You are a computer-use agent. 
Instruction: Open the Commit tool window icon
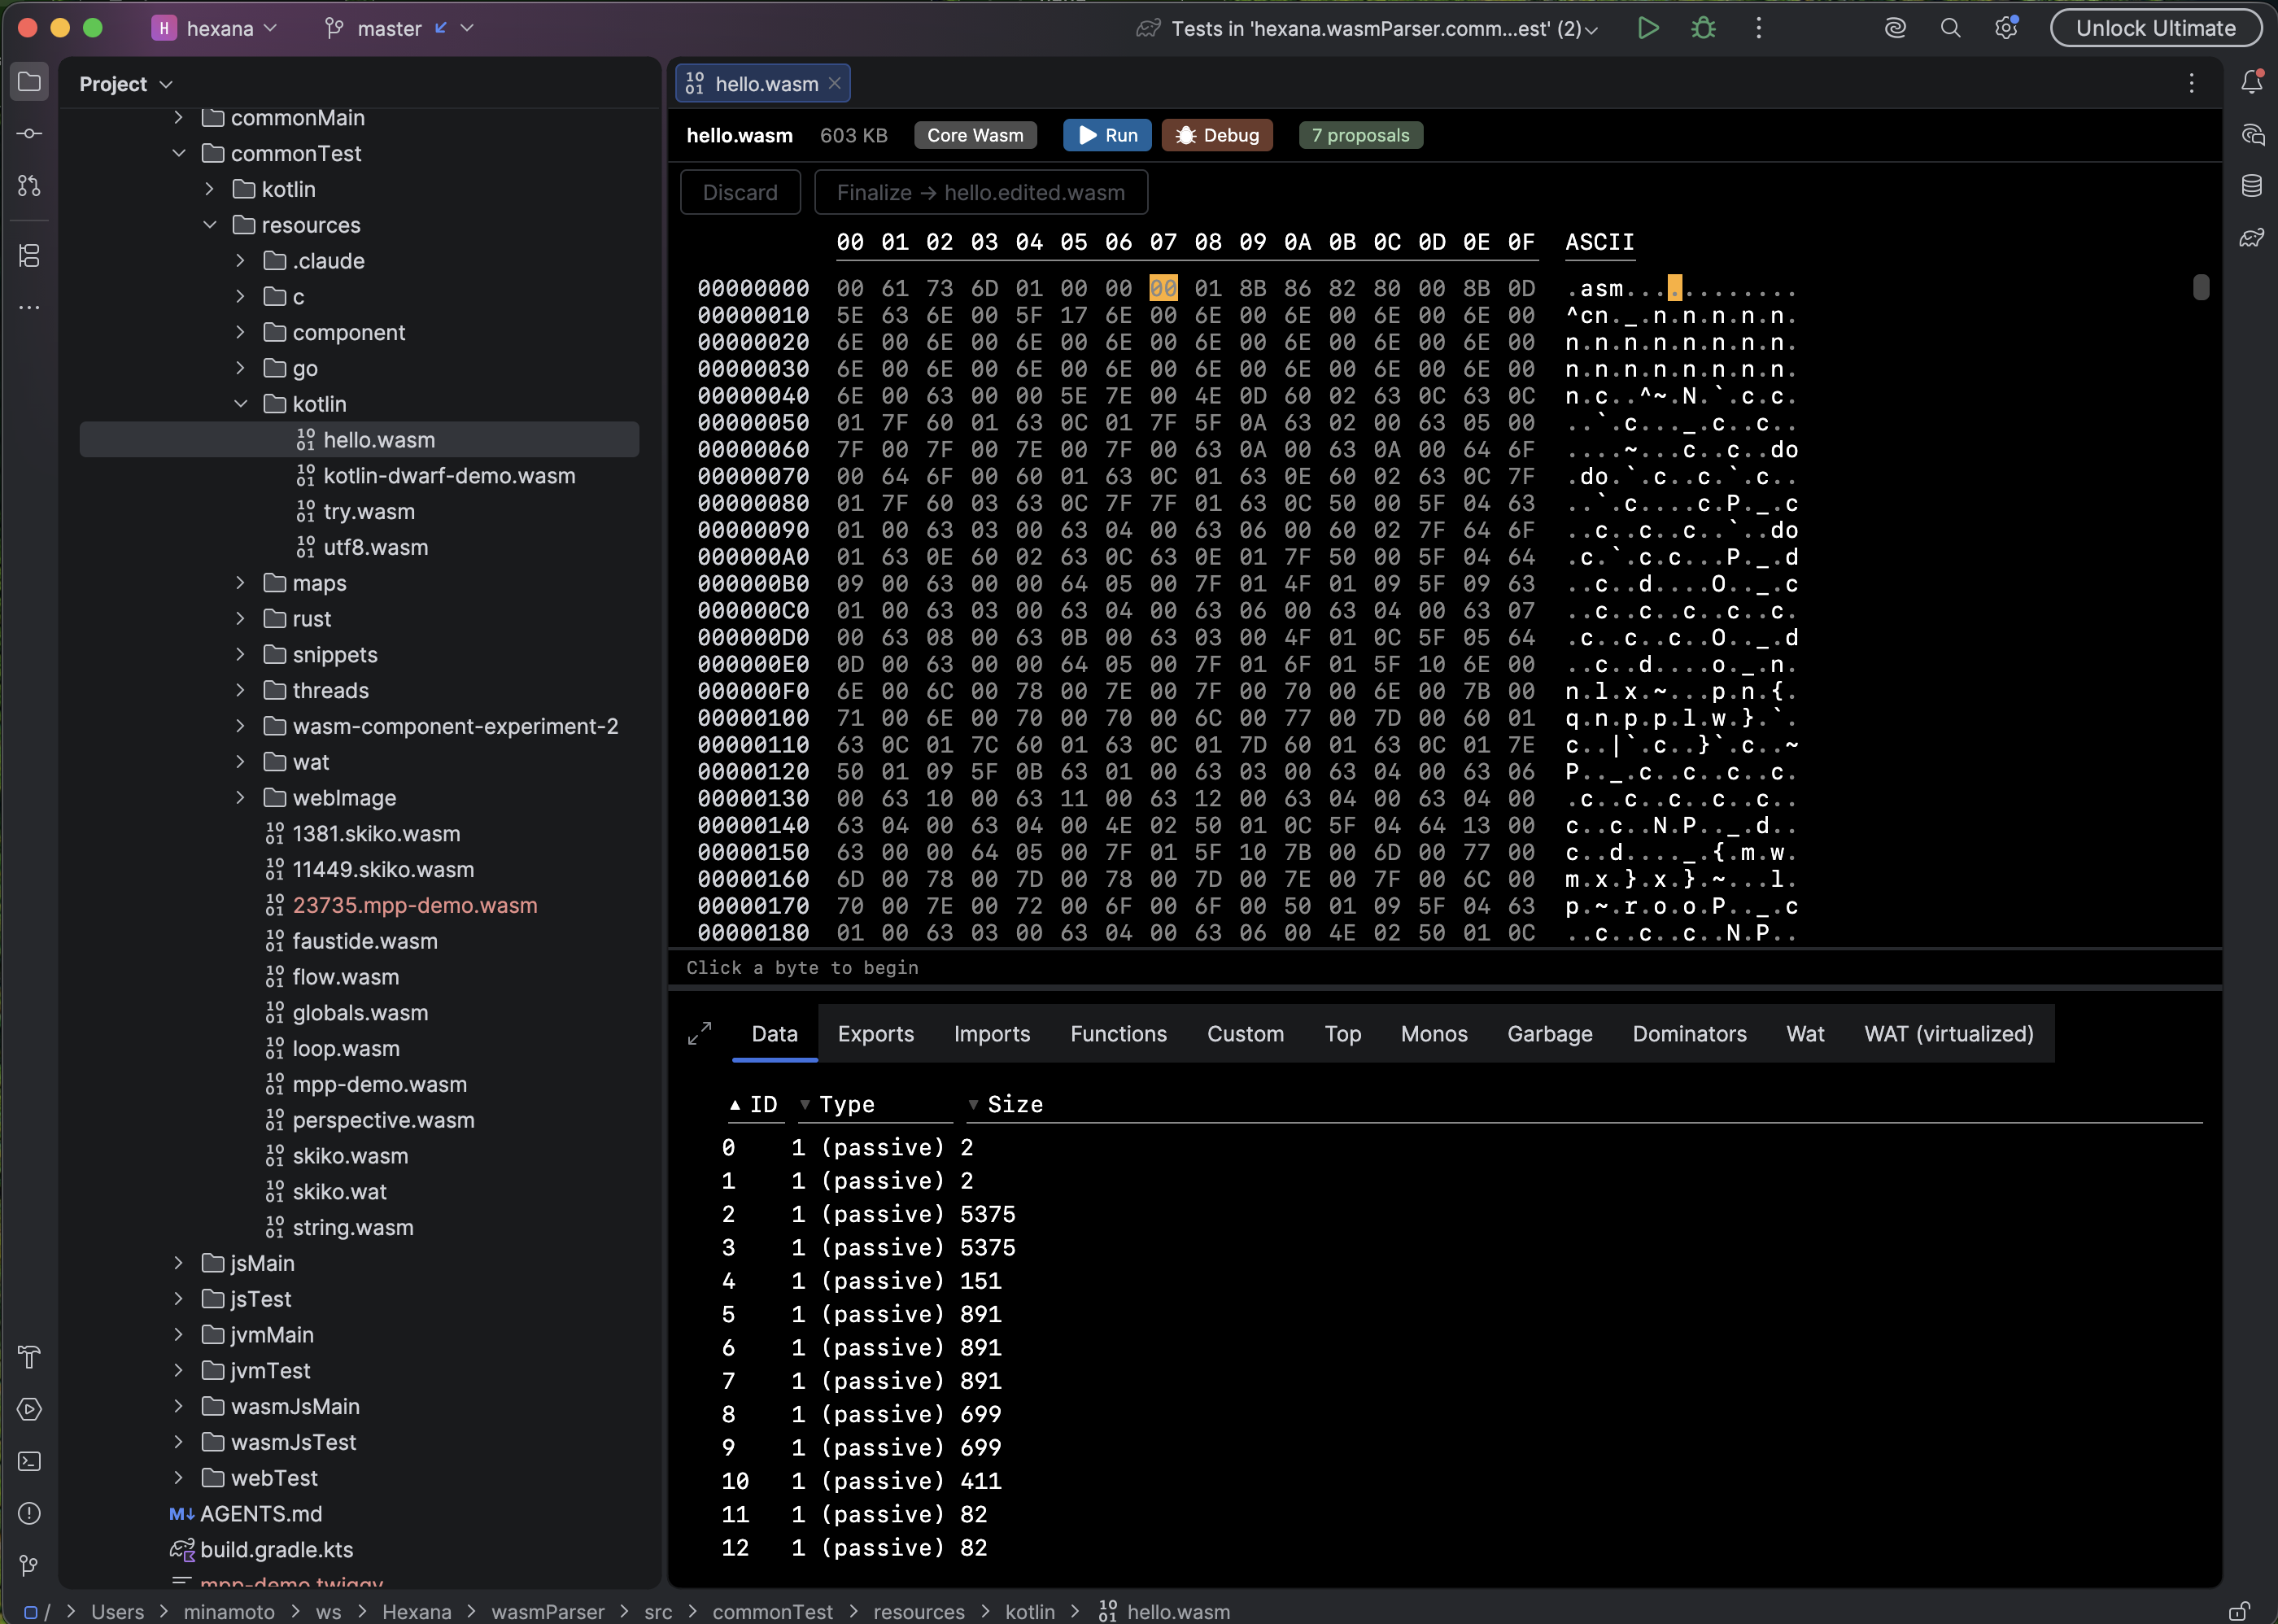(x=29, y=134)
